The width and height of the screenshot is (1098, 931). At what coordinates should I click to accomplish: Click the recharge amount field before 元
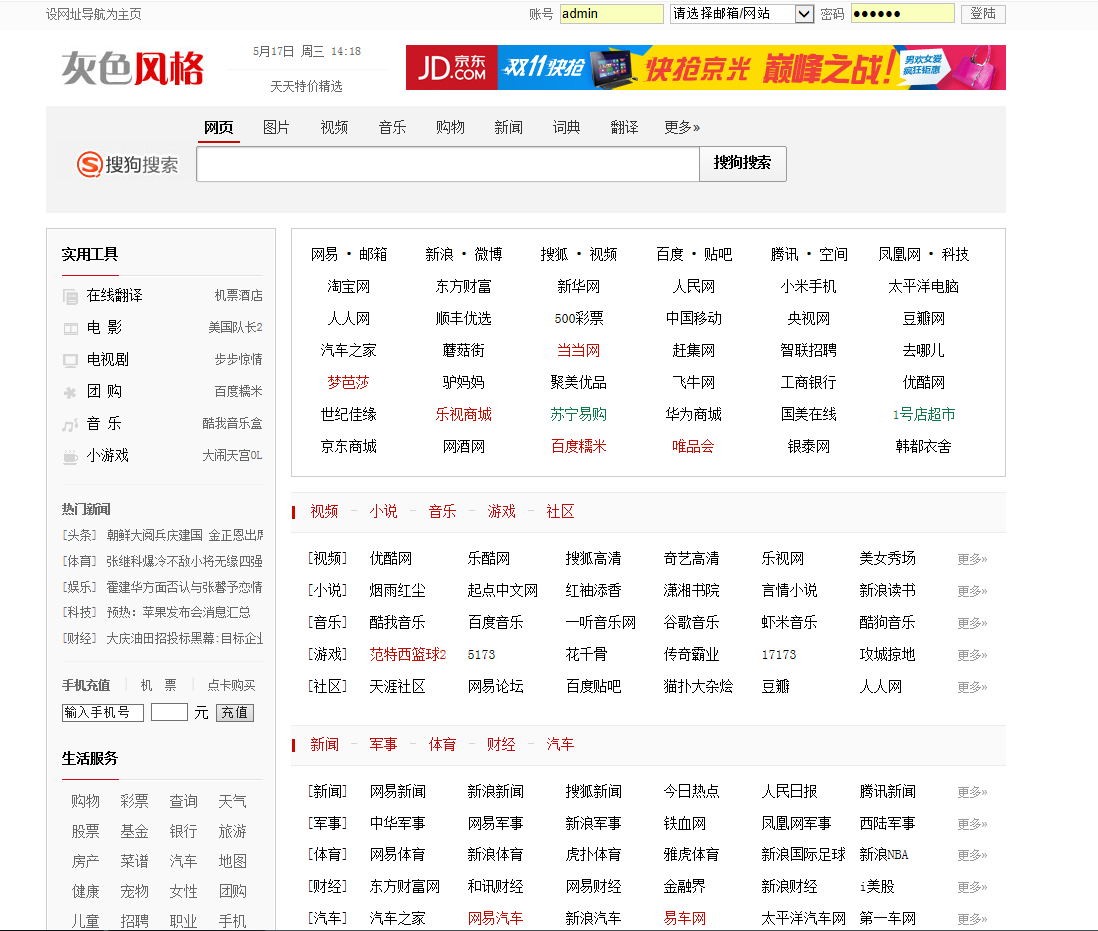[x=169, y=713]
